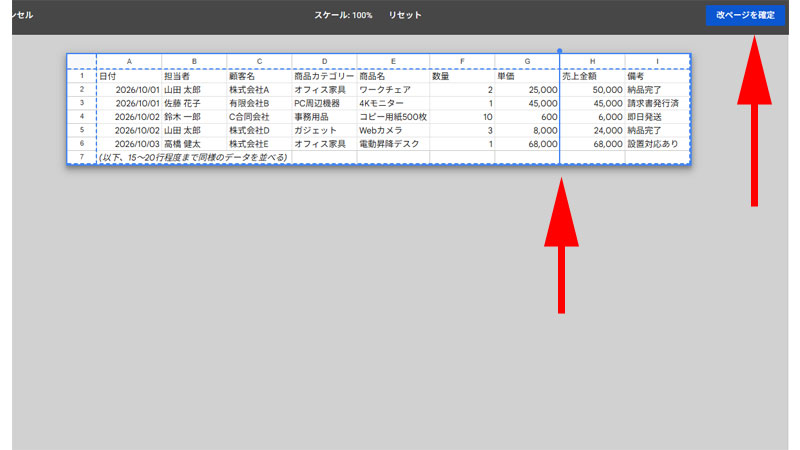Click the 商品名 header cell

click(393, 76)
